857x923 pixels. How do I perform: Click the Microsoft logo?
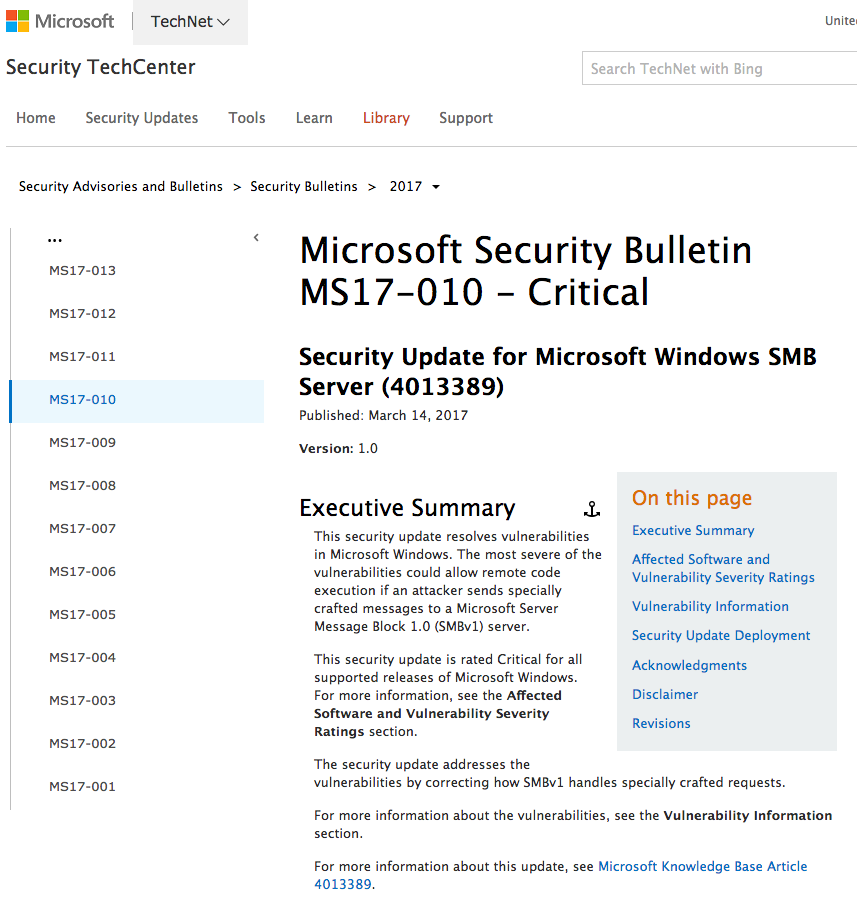coord(60,20)
